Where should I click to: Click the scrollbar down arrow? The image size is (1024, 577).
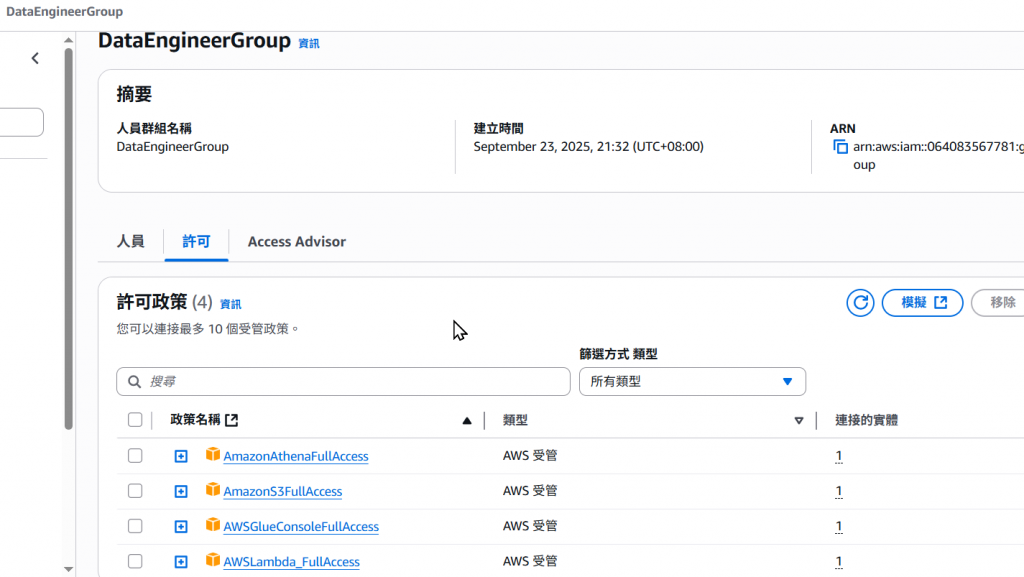pos(69,569)
